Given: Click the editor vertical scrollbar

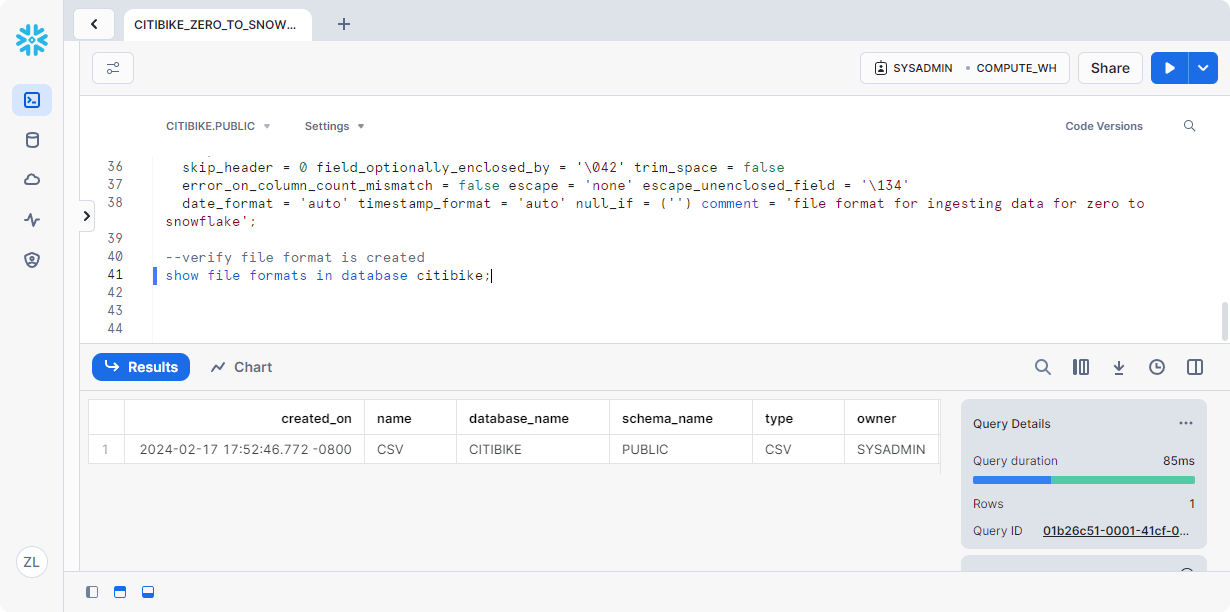Looking at the screenshot, I should 1224,321.
